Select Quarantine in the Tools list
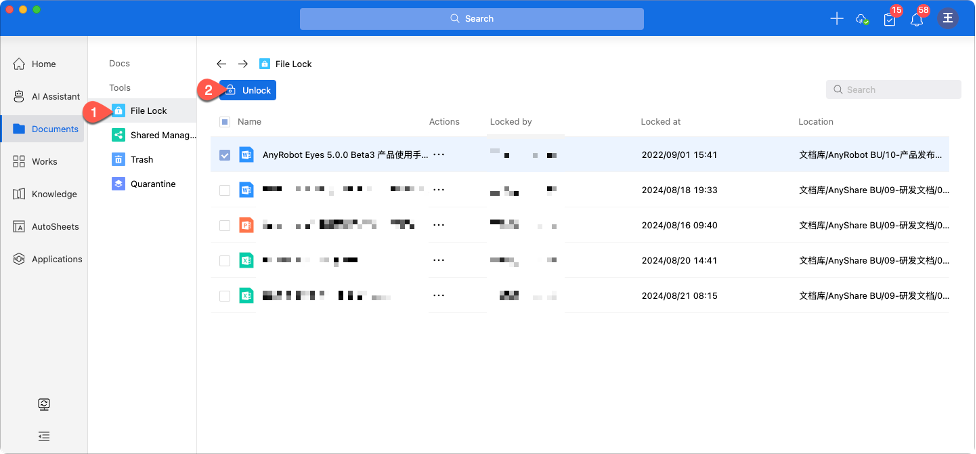This screenshot has width=976, height=454. [x=152, y=184]
